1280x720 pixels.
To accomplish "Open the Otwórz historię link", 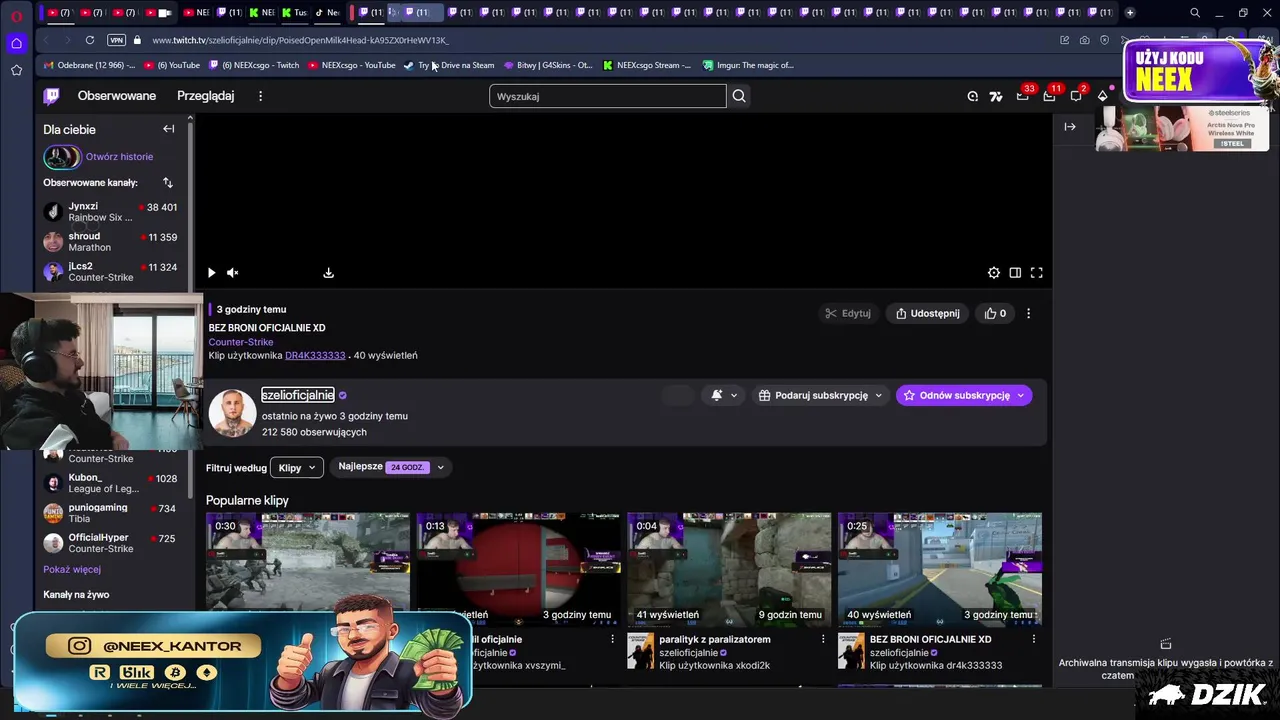I will [x=119, y=157].
